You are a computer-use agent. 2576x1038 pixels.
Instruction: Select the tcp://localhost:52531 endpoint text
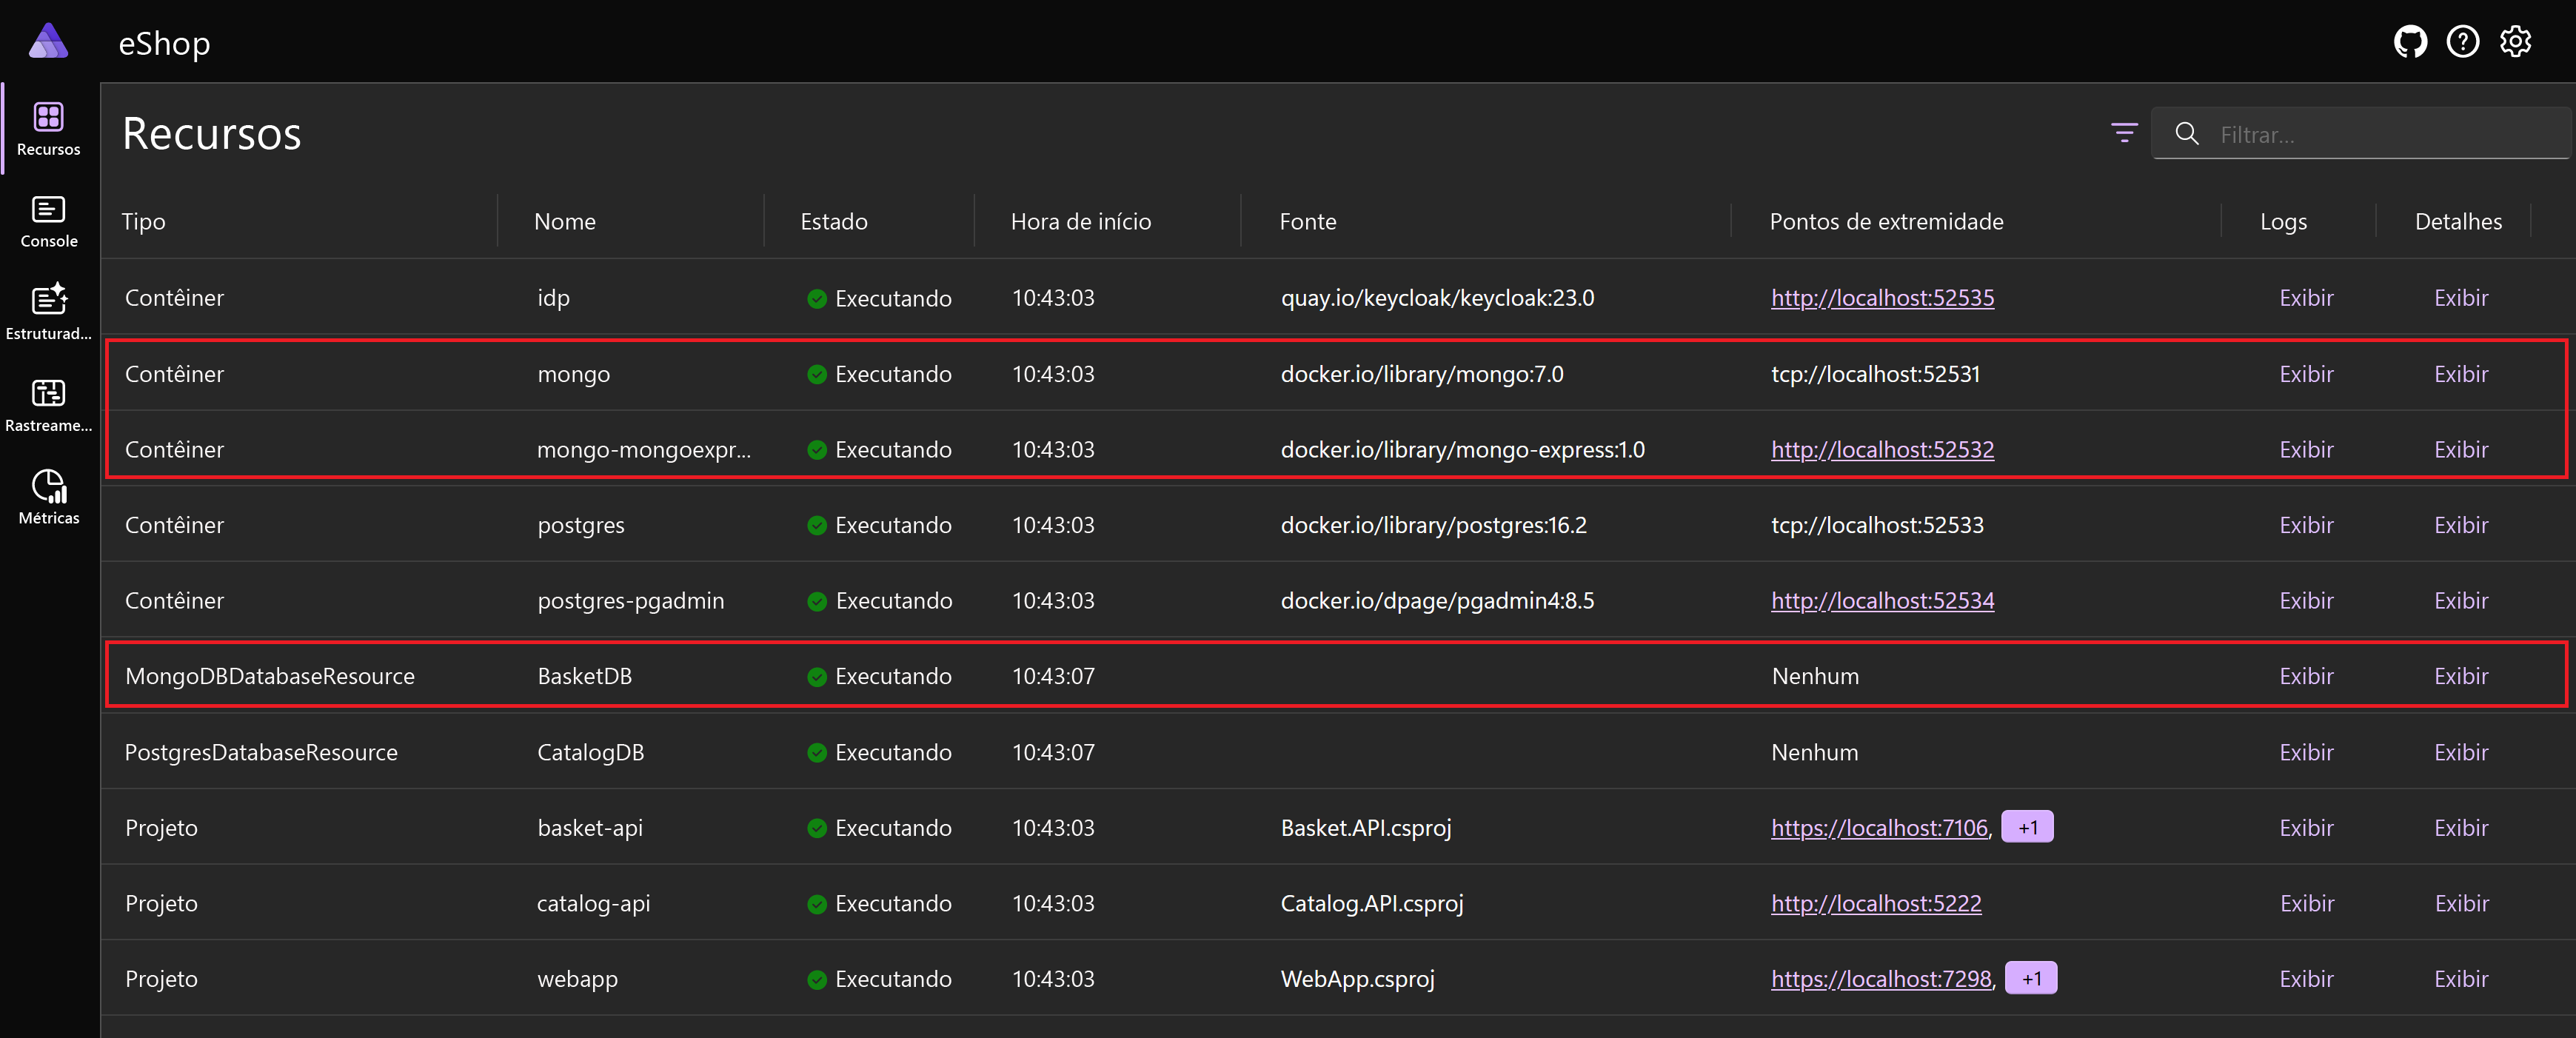click(1875, 374)
